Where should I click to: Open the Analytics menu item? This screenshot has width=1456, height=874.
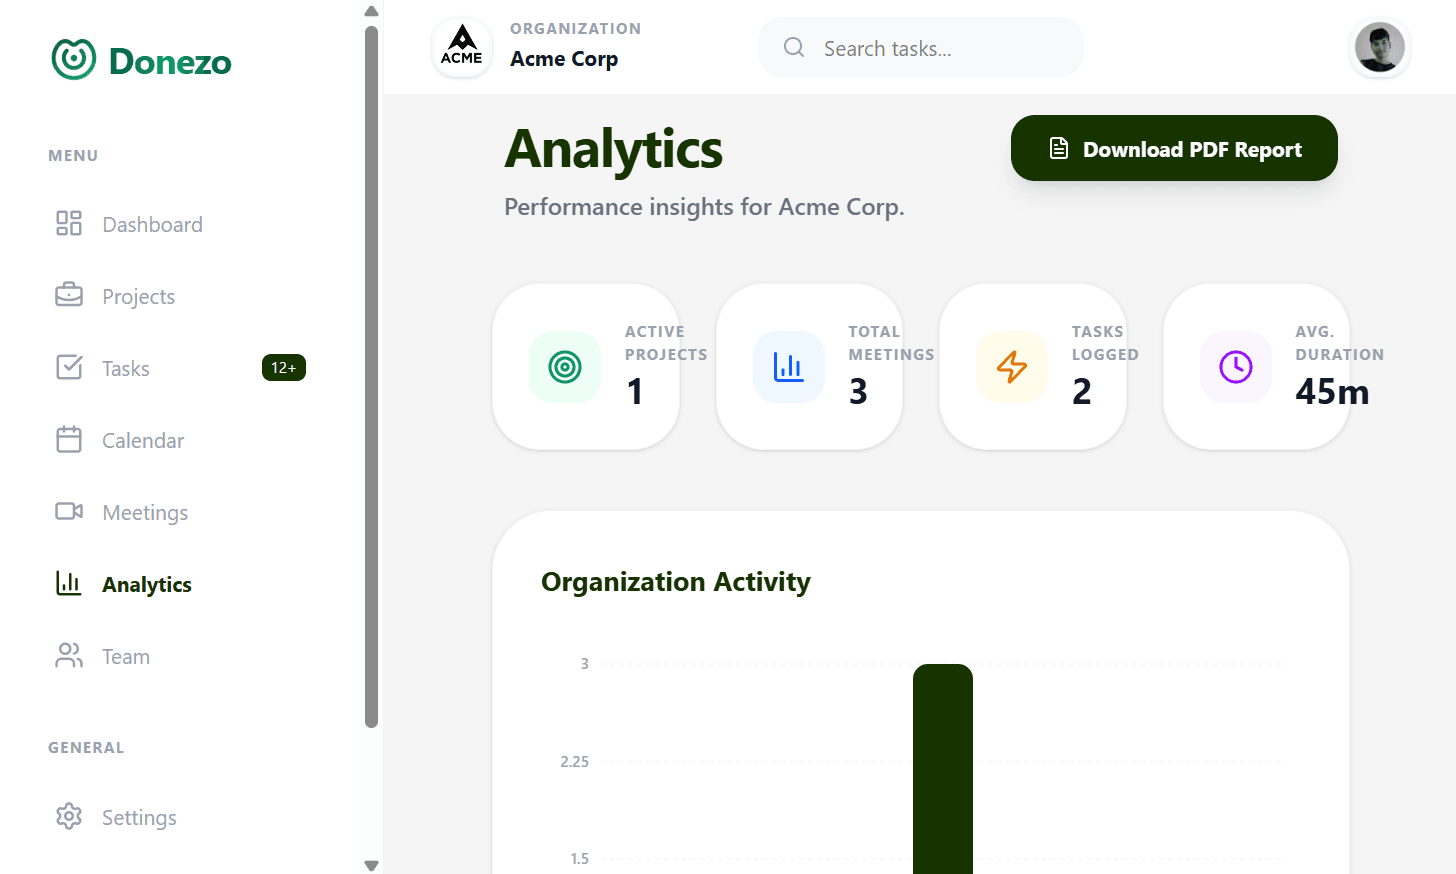coord(146,583)
